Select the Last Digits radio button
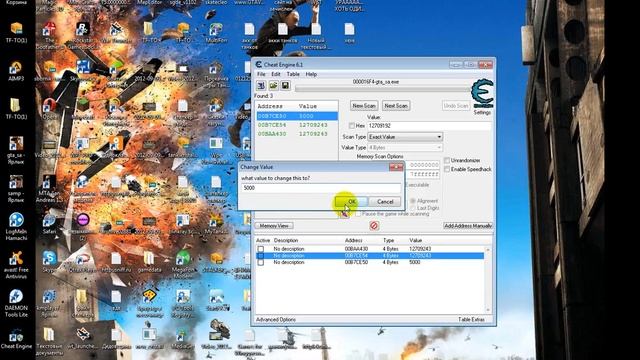Image resolution: width=640 pixels, height=360 pixels. (413, 208)
